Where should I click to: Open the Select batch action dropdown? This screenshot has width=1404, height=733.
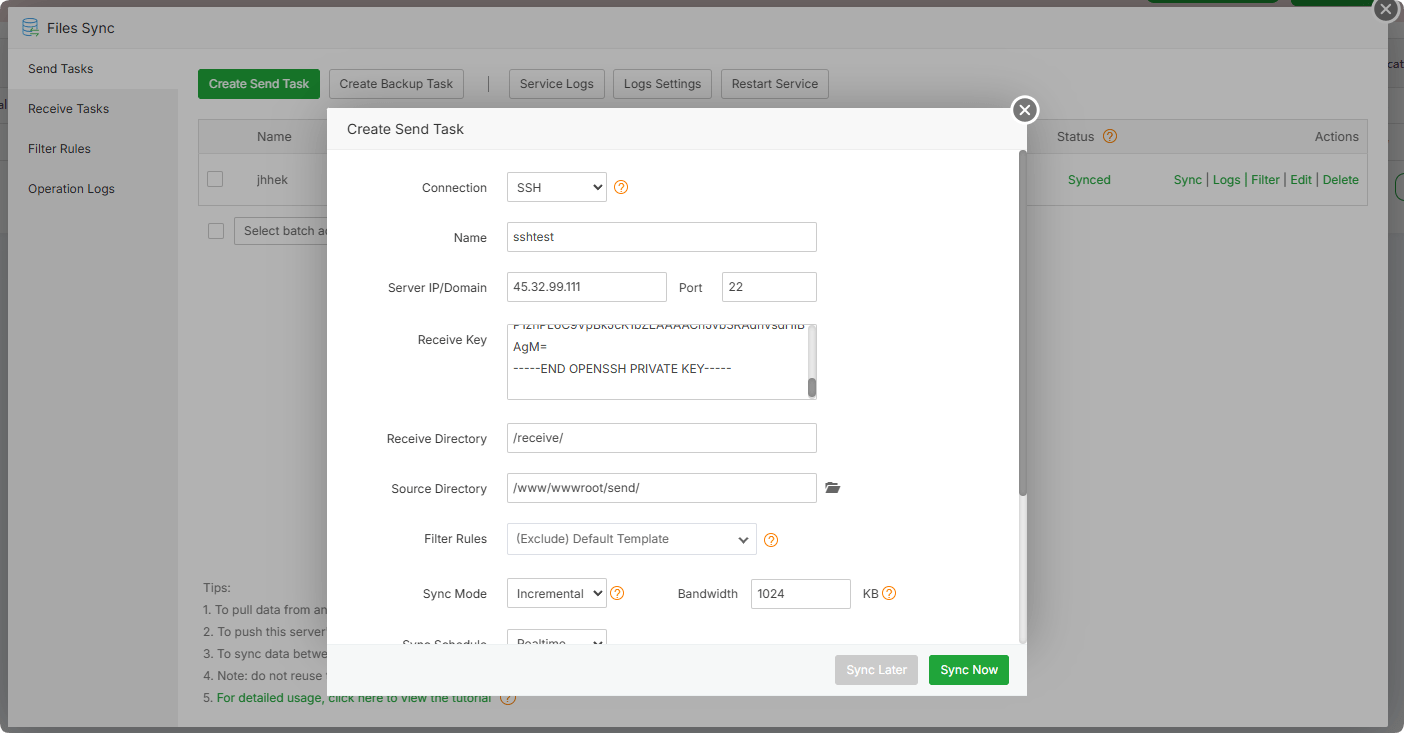coord(281,231)
